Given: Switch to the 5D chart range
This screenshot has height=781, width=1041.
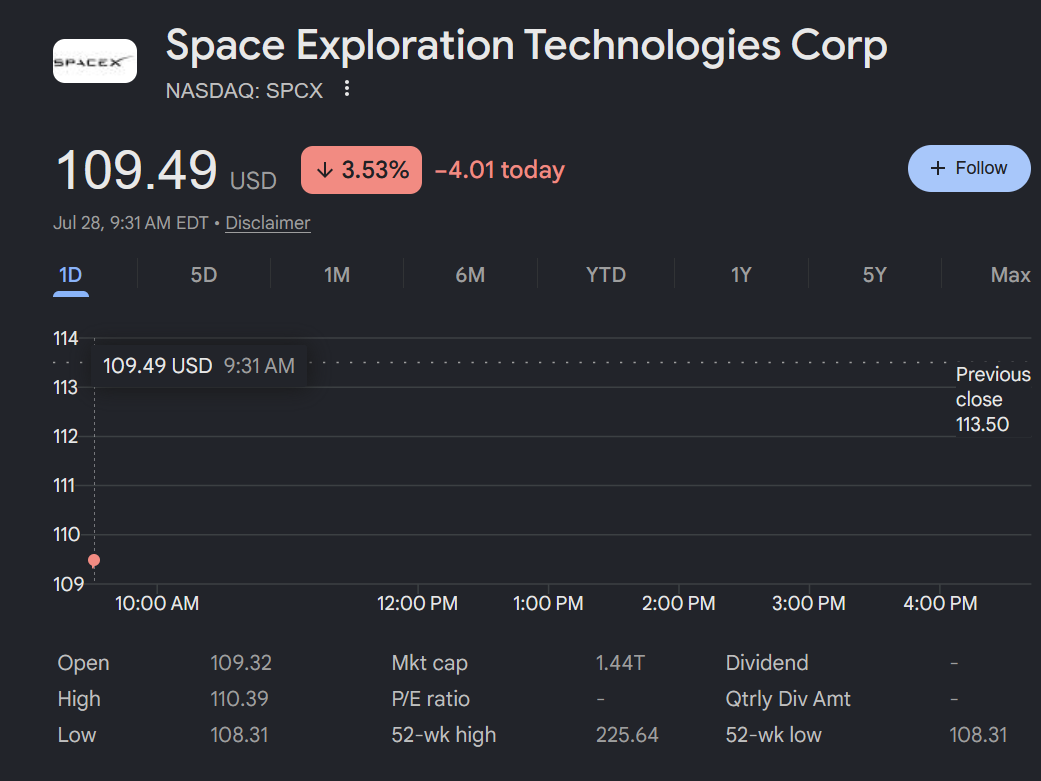Looking at the screenshot, I should [x=204, y=275].
